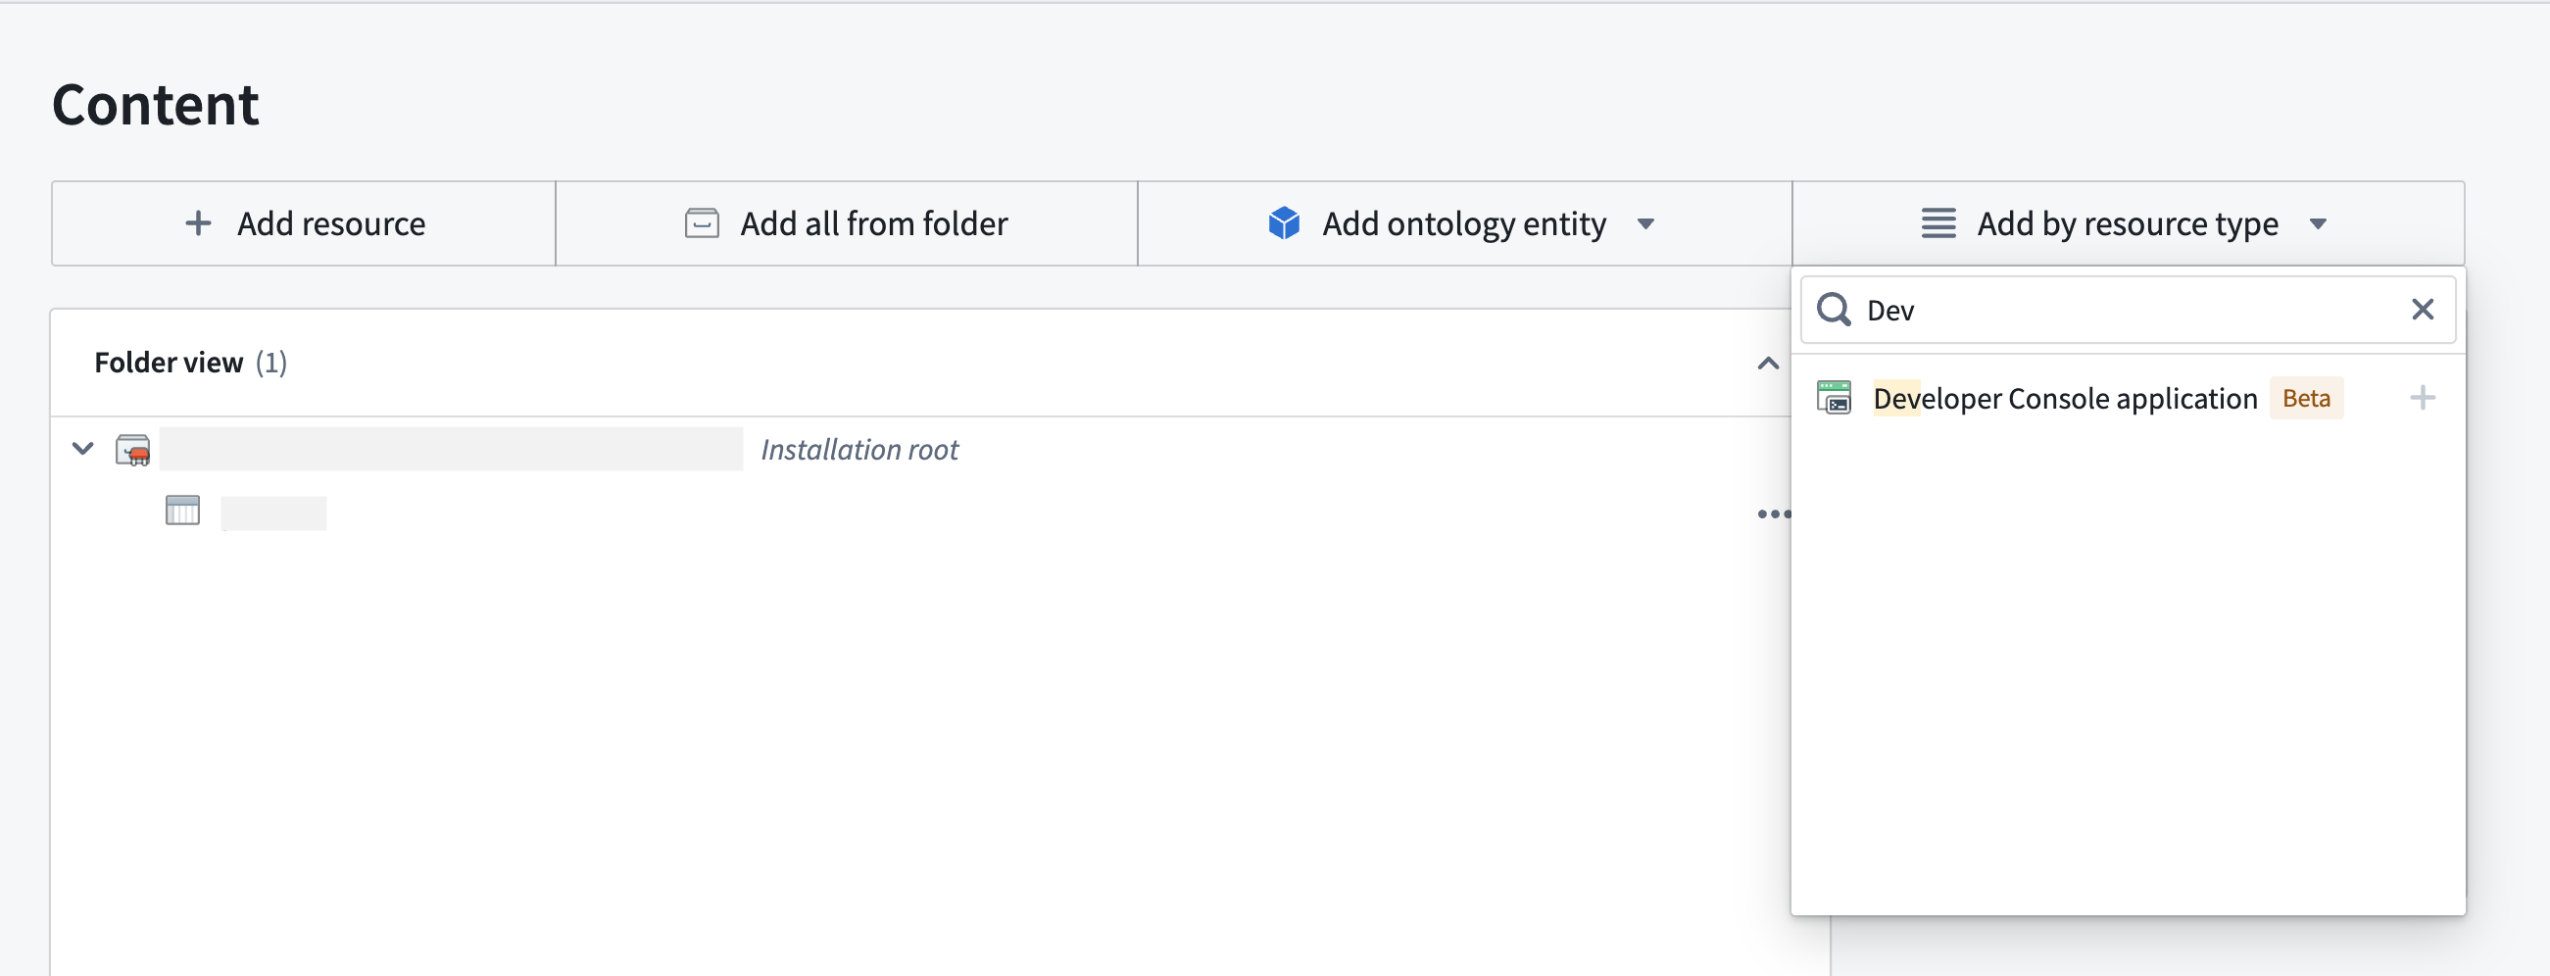Collapse the Installation root tree node
The height and width of the screenshot is (976, 2550).
[x=83, y=449]
